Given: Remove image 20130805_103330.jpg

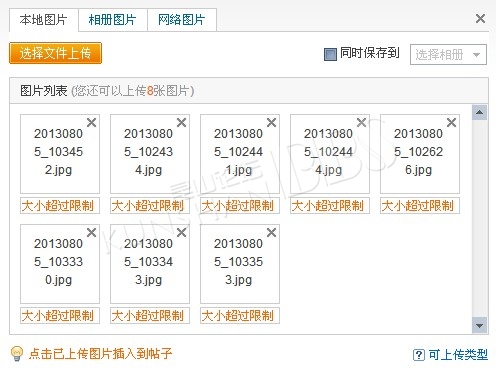Looking at the screenshot, I should tap(91, 232).
